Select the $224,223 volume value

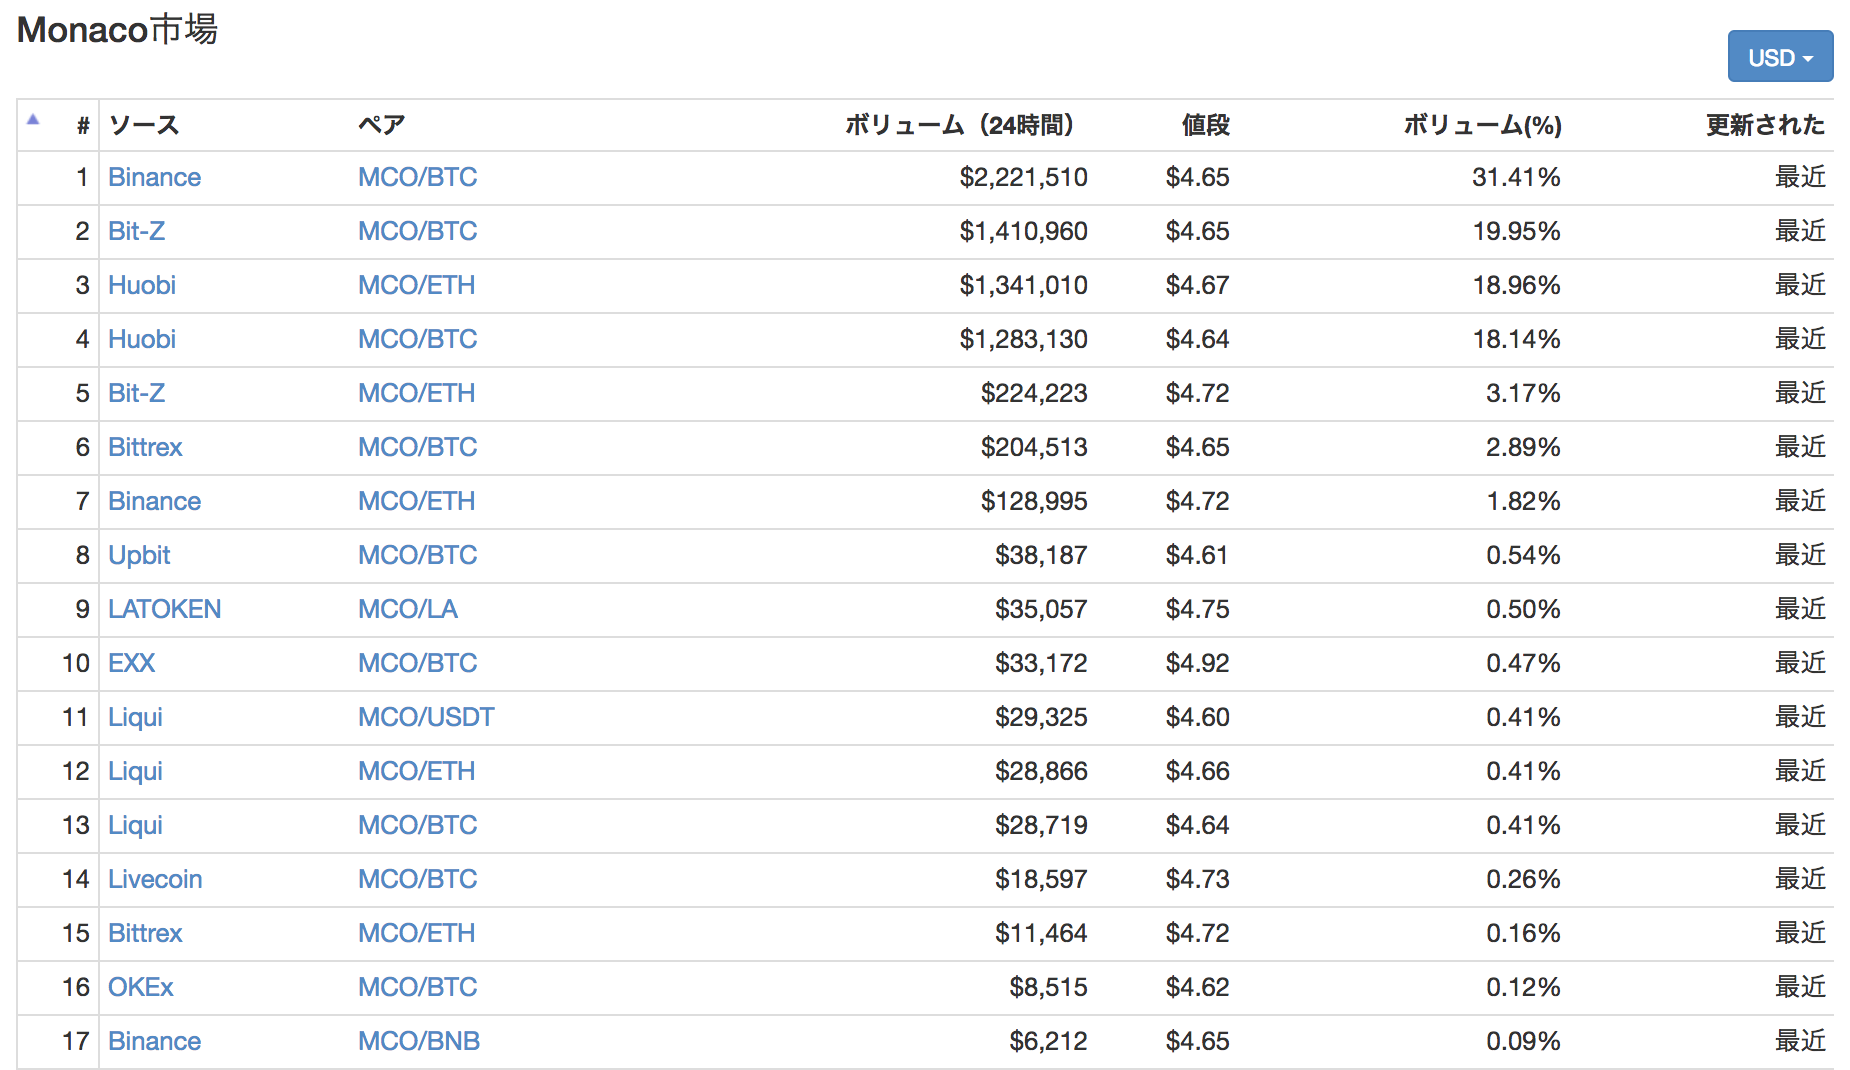tap(1034, 393)
